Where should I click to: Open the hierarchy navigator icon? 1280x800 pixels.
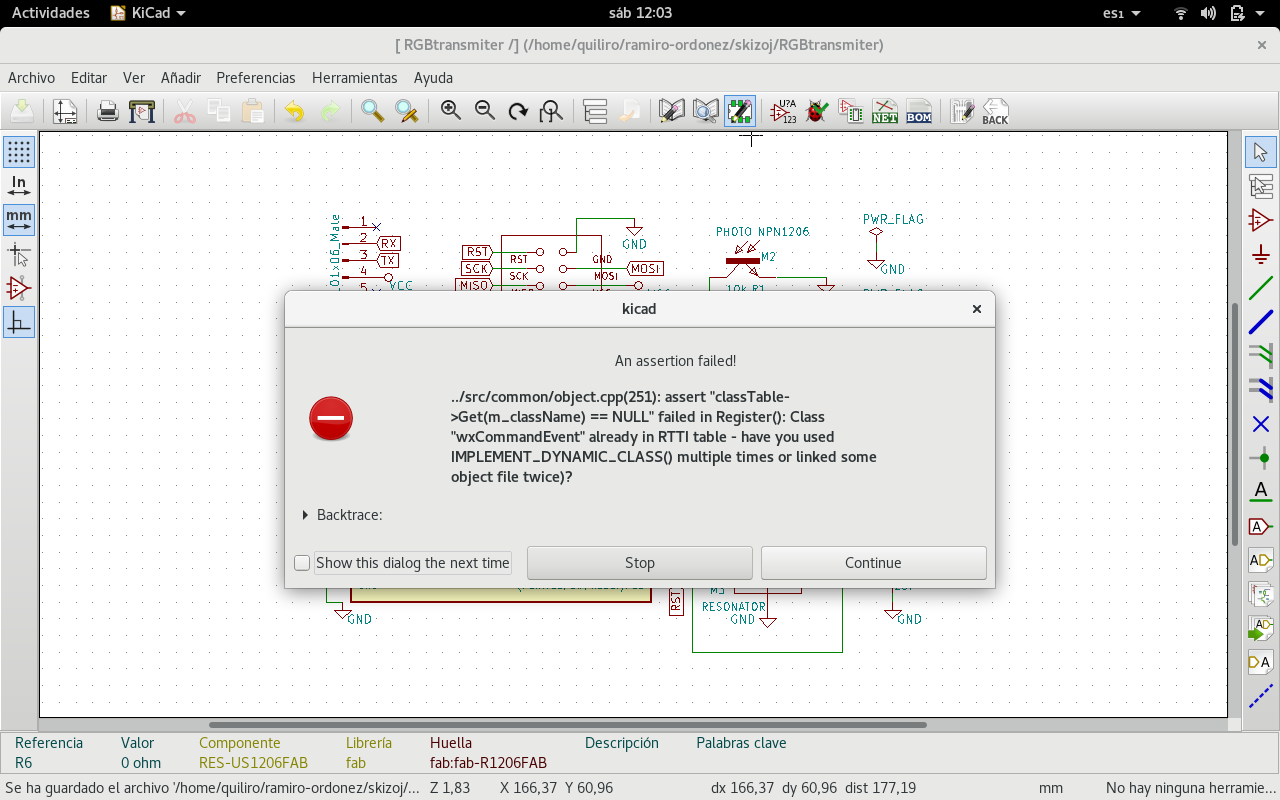pyautogui.click(x=595, y=111)
